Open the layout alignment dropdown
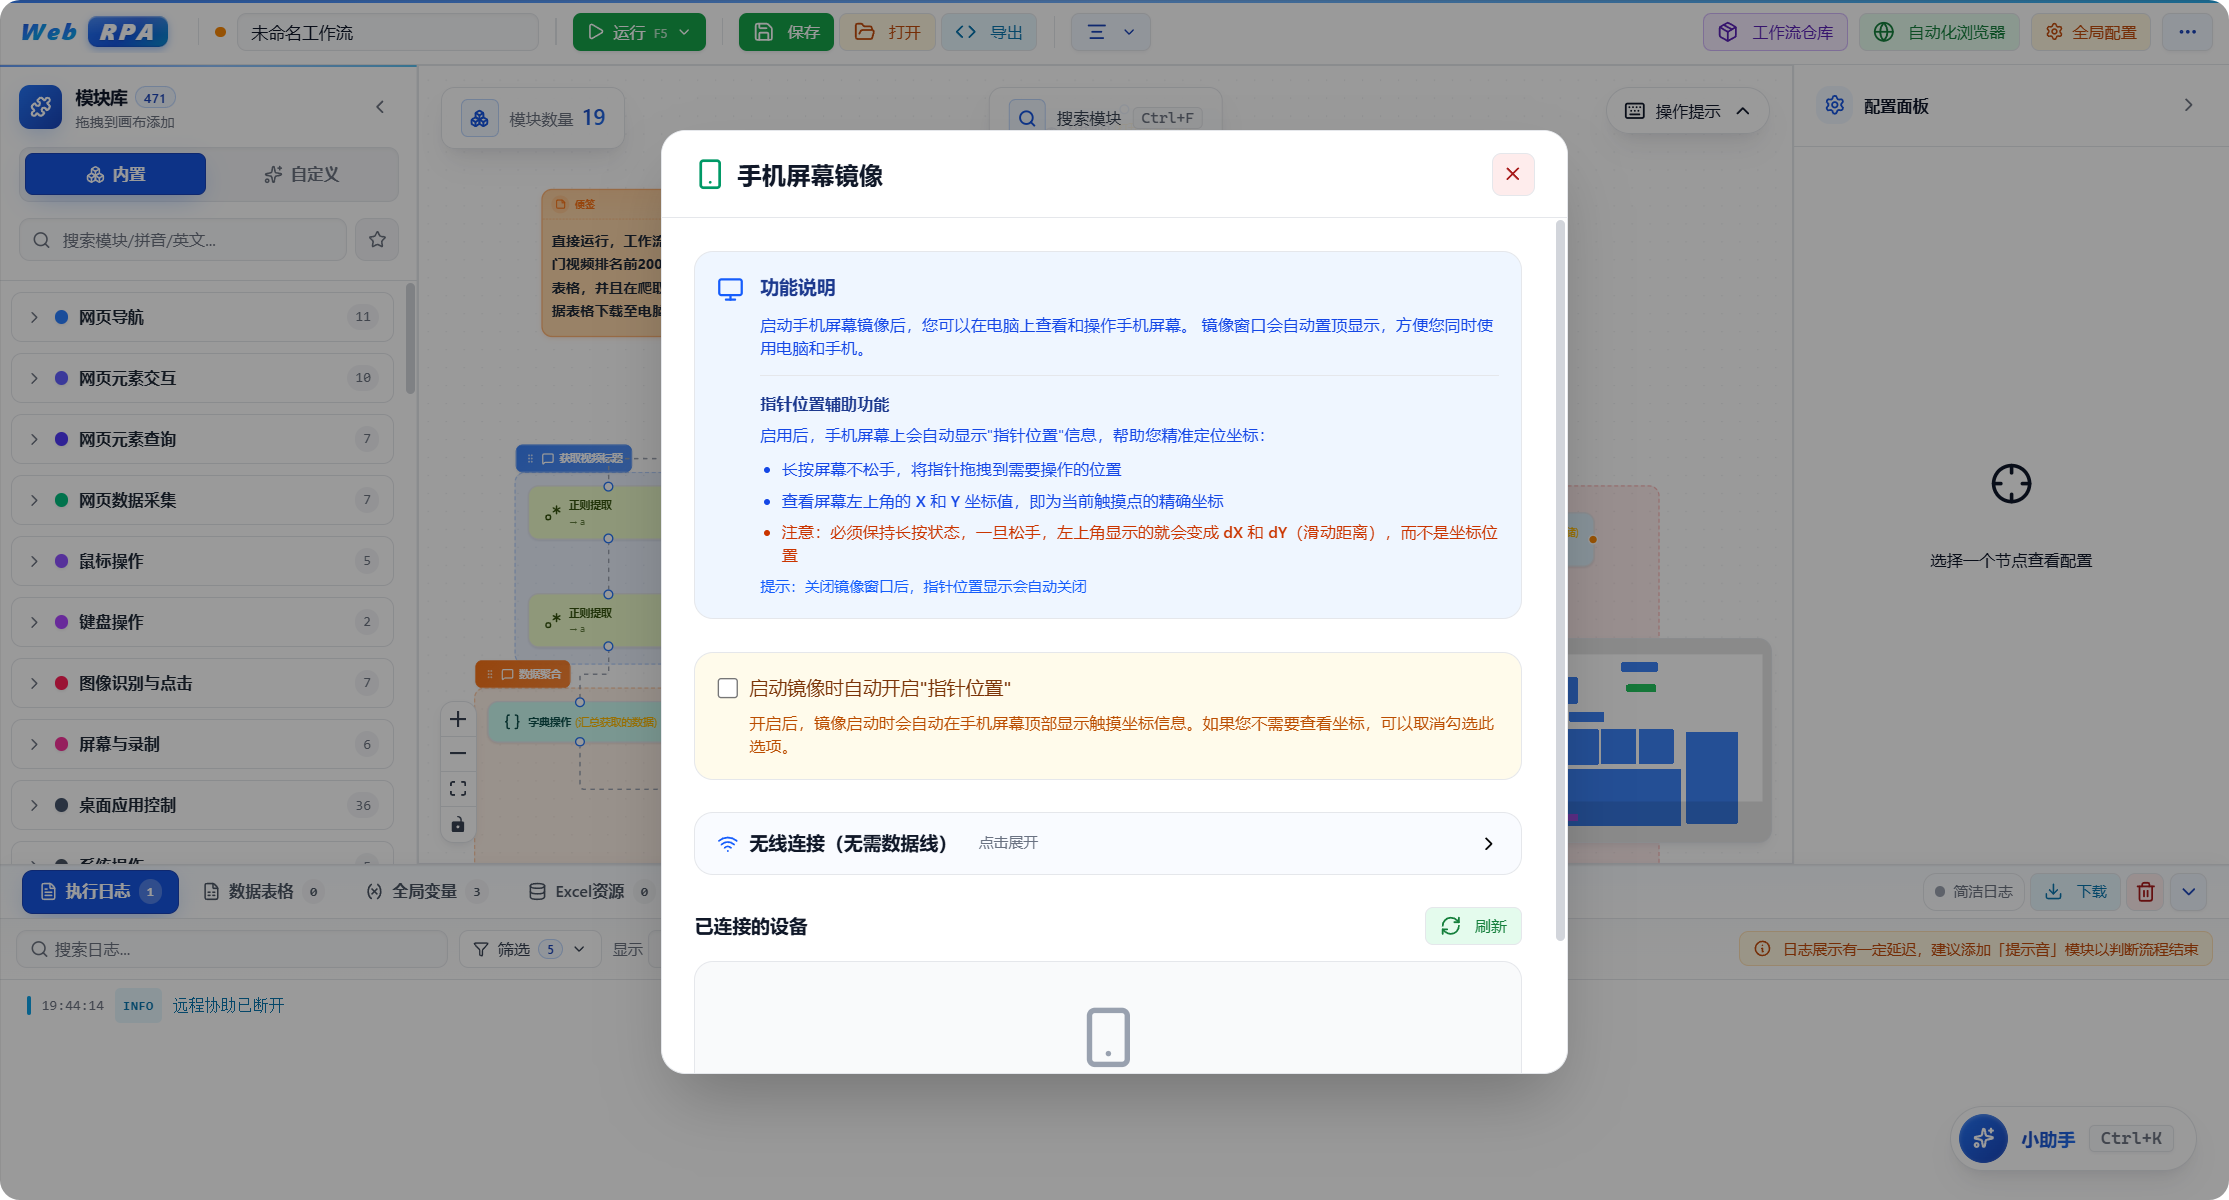 click(1111, 32)
